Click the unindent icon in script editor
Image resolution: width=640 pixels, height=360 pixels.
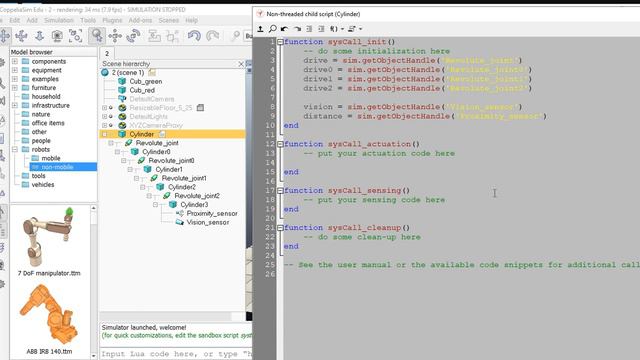tap(309, 29)
